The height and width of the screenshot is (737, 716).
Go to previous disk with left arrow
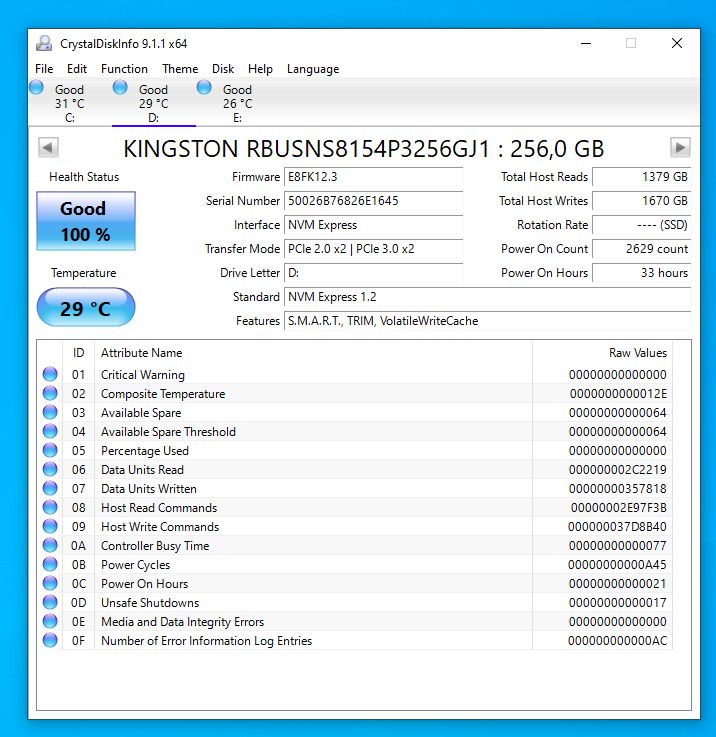pyautogui.click(x=48, y=148)
